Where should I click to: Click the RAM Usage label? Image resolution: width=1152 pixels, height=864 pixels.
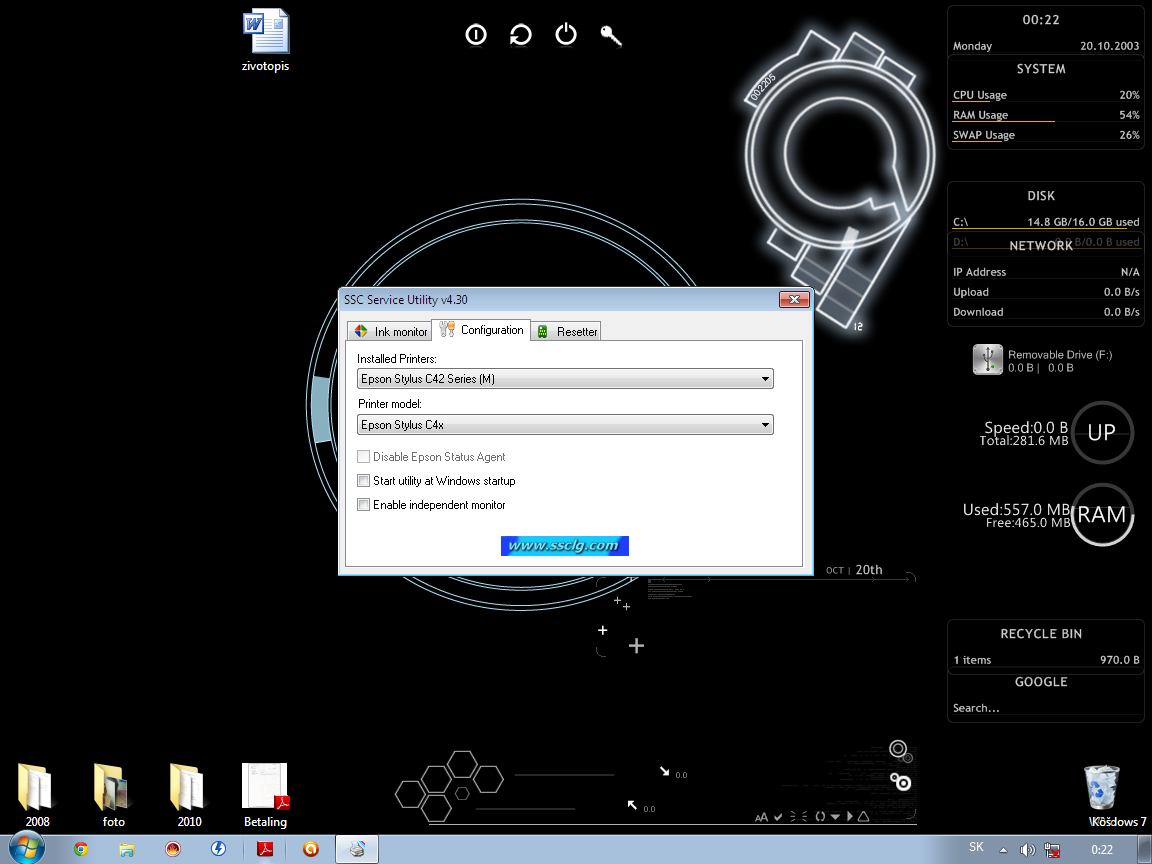[980, 115]
